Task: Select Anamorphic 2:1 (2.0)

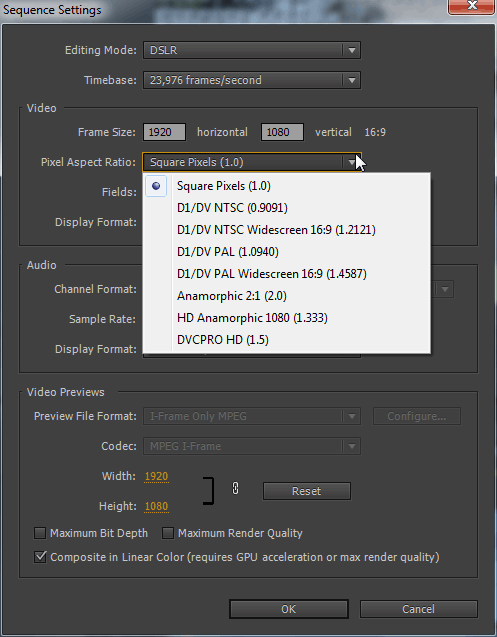Action: [x=286, y=296]
